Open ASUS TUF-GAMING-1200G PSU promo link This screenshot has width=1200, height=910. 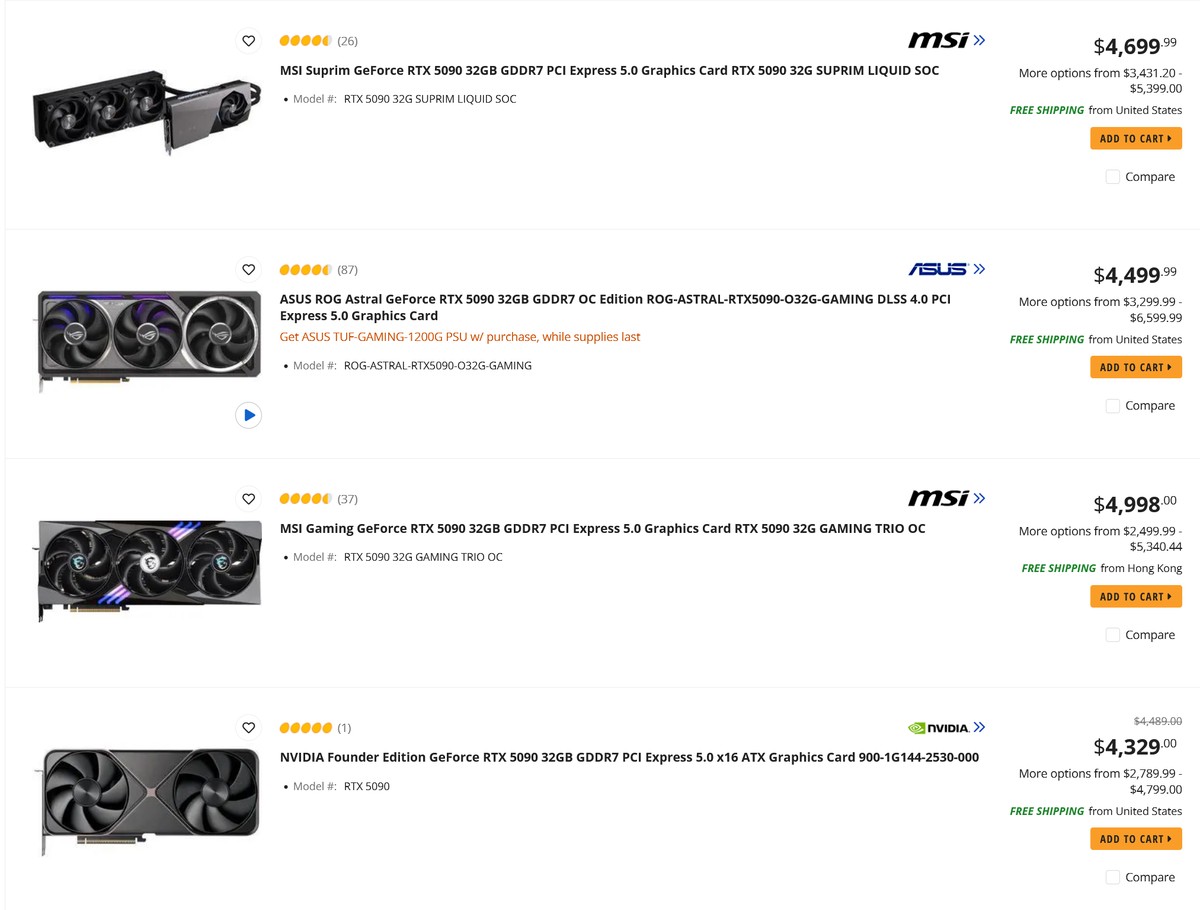pyautogui.click(x=460, y=337)
